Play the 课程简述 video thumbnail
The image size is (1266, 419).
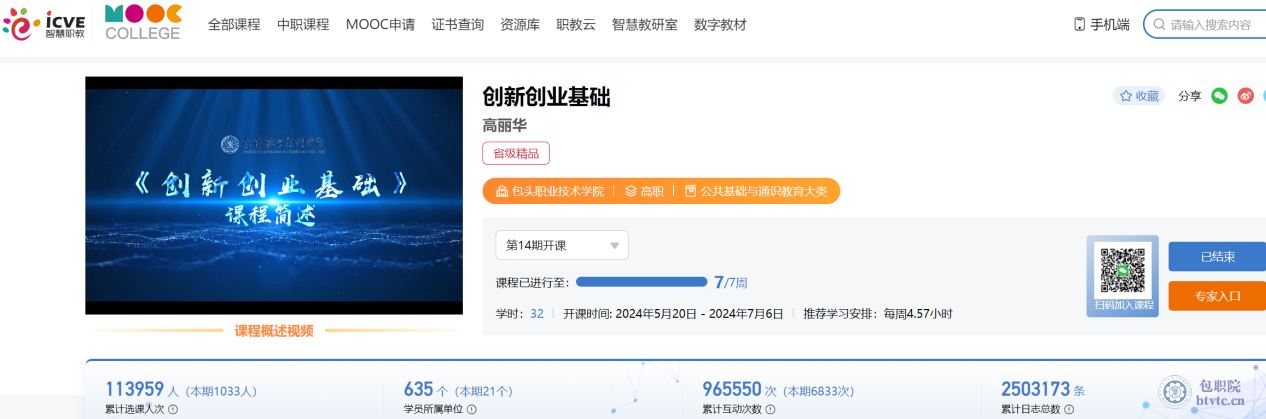point(274,196)
